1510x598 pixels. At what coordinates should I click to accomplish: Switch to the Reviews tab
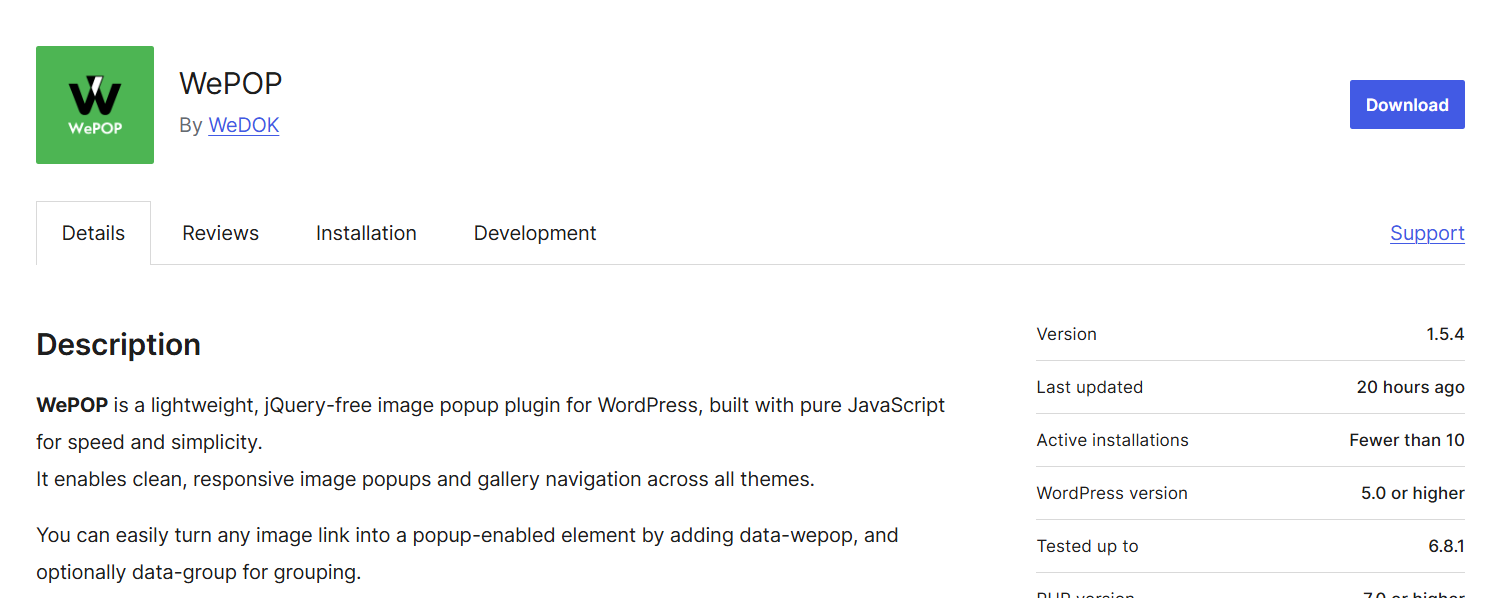(220, 233)
